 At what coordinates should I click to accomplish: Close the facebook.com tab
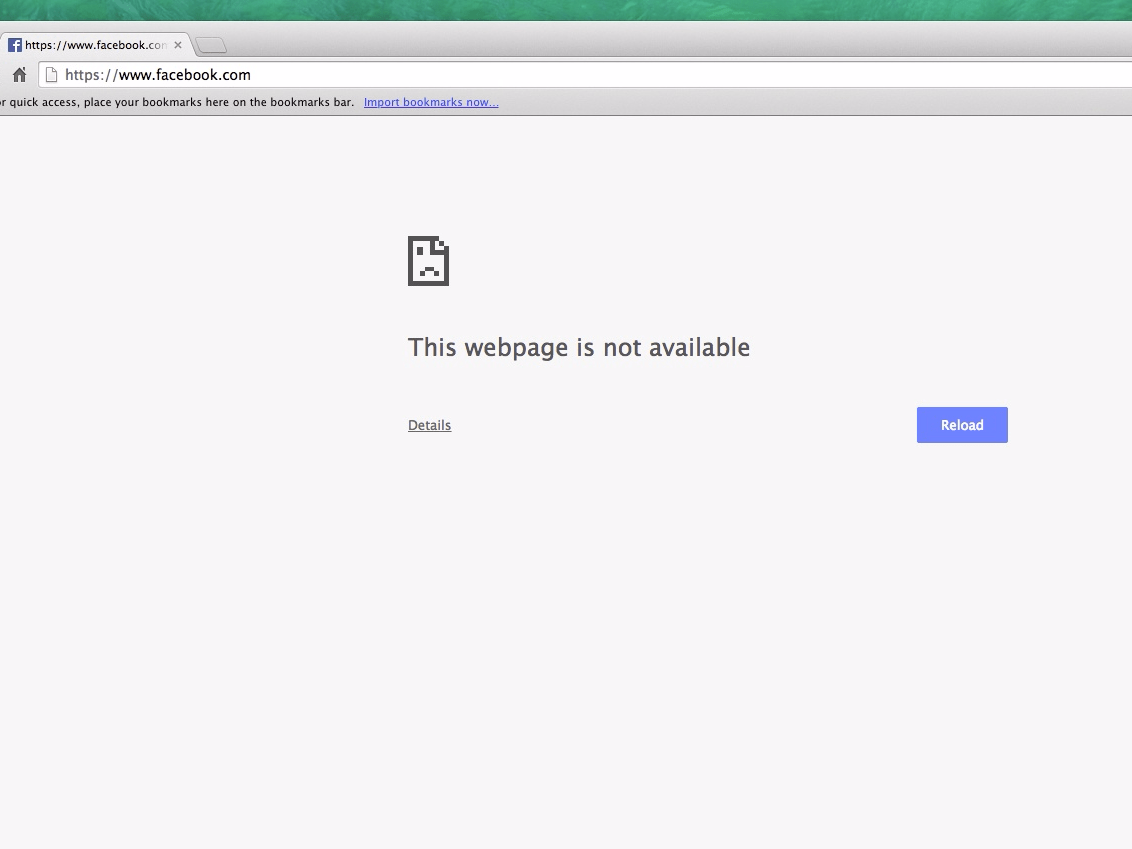point(178,45)
